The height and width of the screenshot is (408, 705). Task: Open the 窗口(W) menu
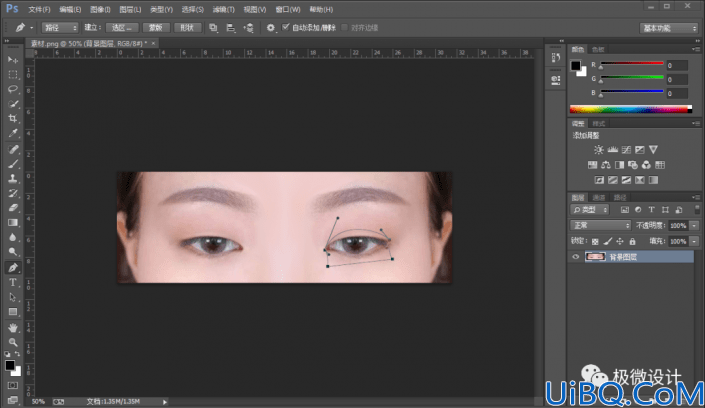[x=288, y=9]
